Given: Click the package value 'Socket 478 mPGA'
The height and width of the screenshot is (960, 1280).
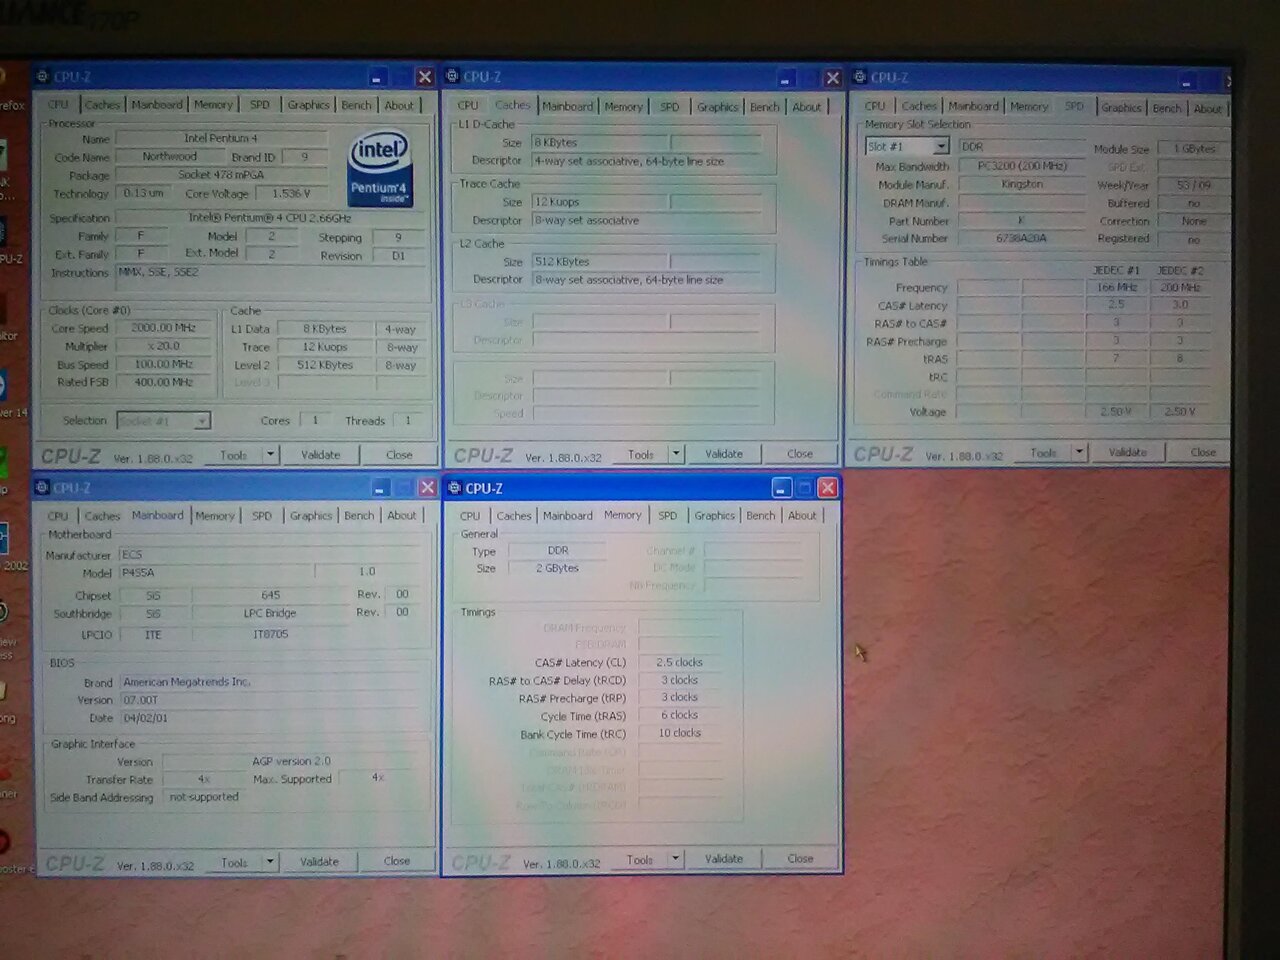Looking at the screenshot, I should click(x=220, y=175).
